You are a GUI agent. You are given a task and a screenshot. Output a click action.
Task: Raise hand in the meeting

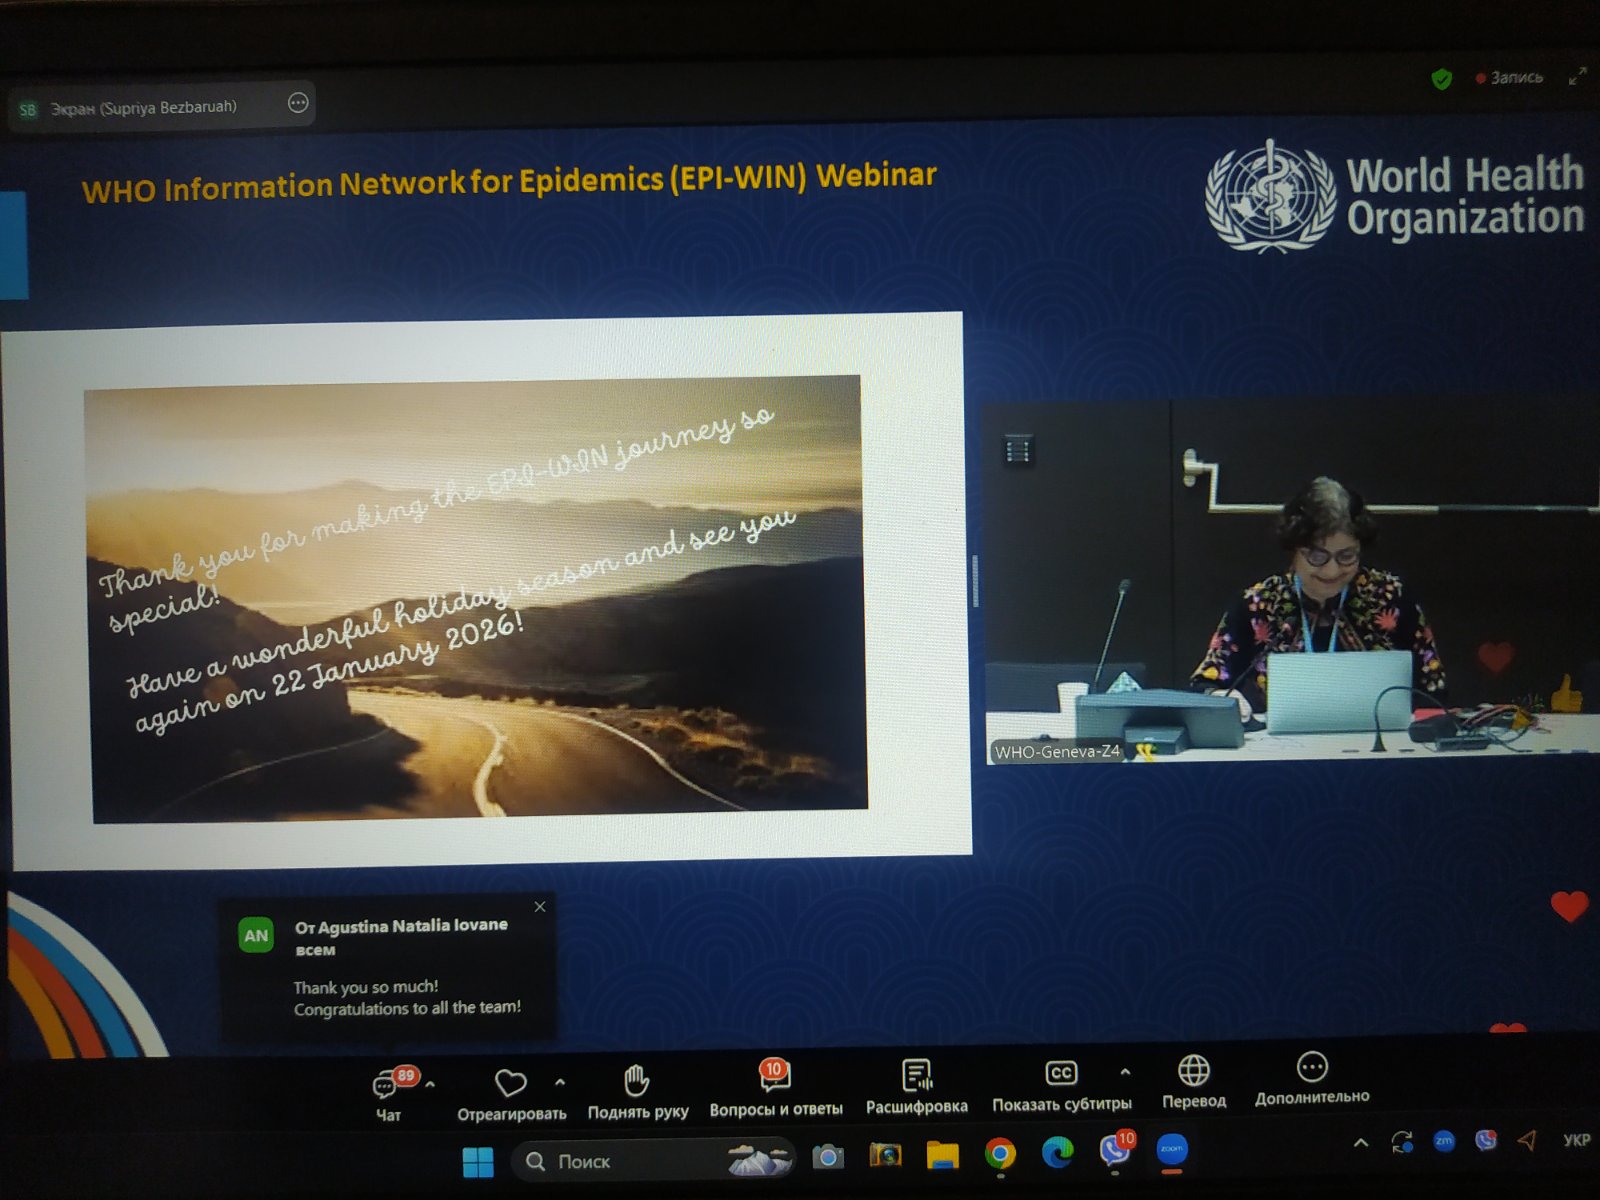[637, 1081]
